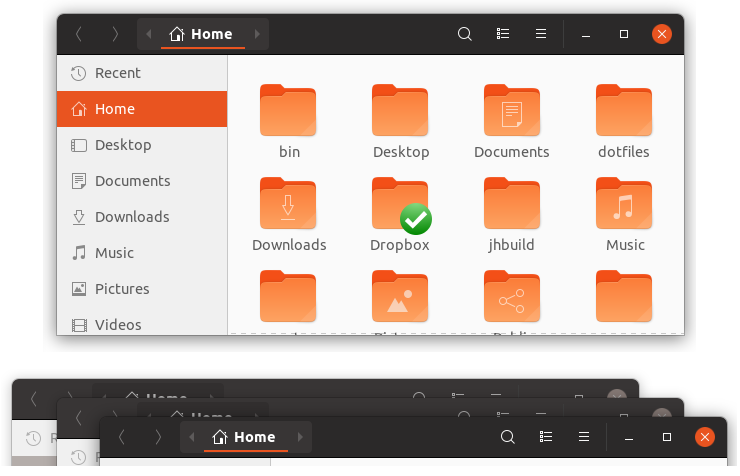Image resolution: width=740 pixels, height=476 pixels.
Task: Click left path arrow beside Home in top window
Action: [149, 34]
